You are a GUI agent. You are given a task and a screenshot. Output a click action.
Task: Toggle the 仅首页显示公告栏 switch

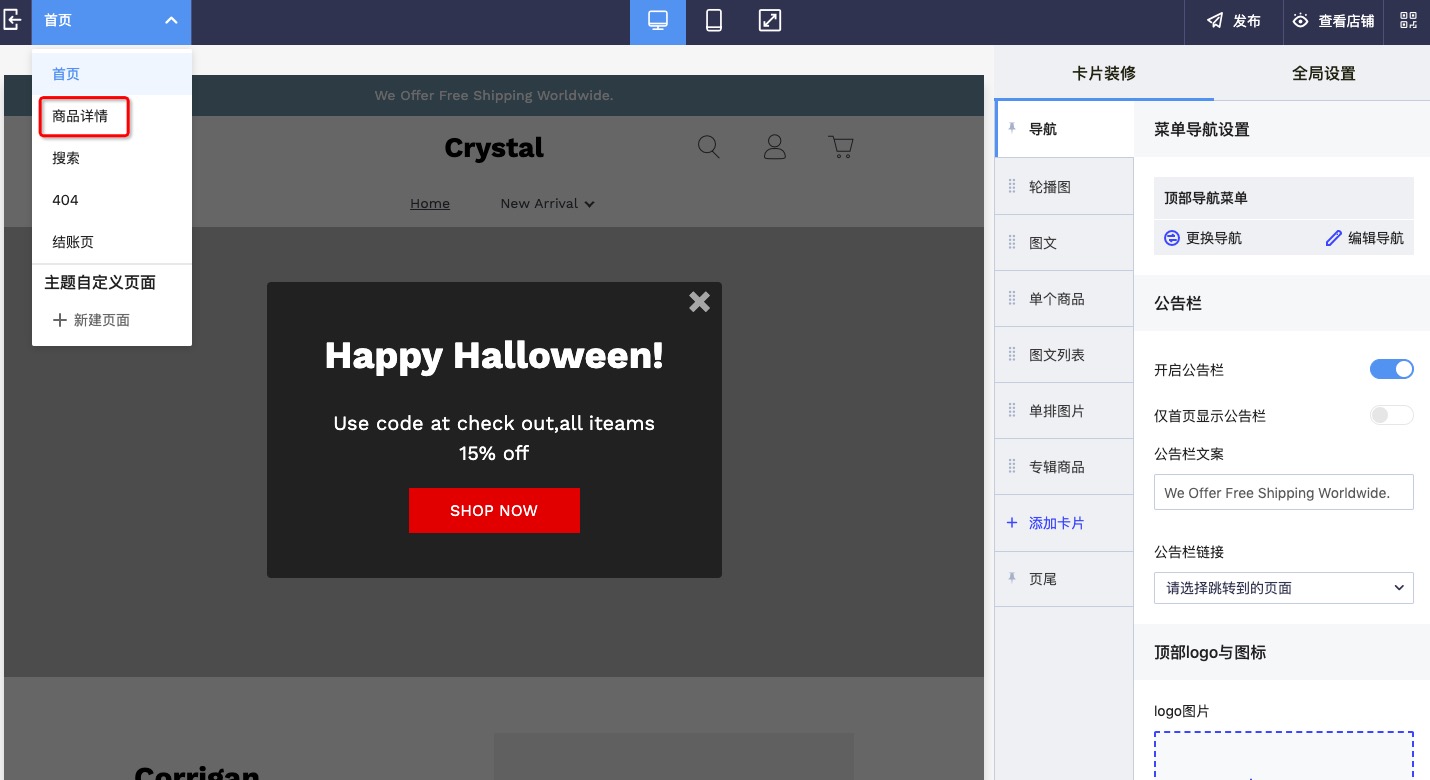(1391, 415)
